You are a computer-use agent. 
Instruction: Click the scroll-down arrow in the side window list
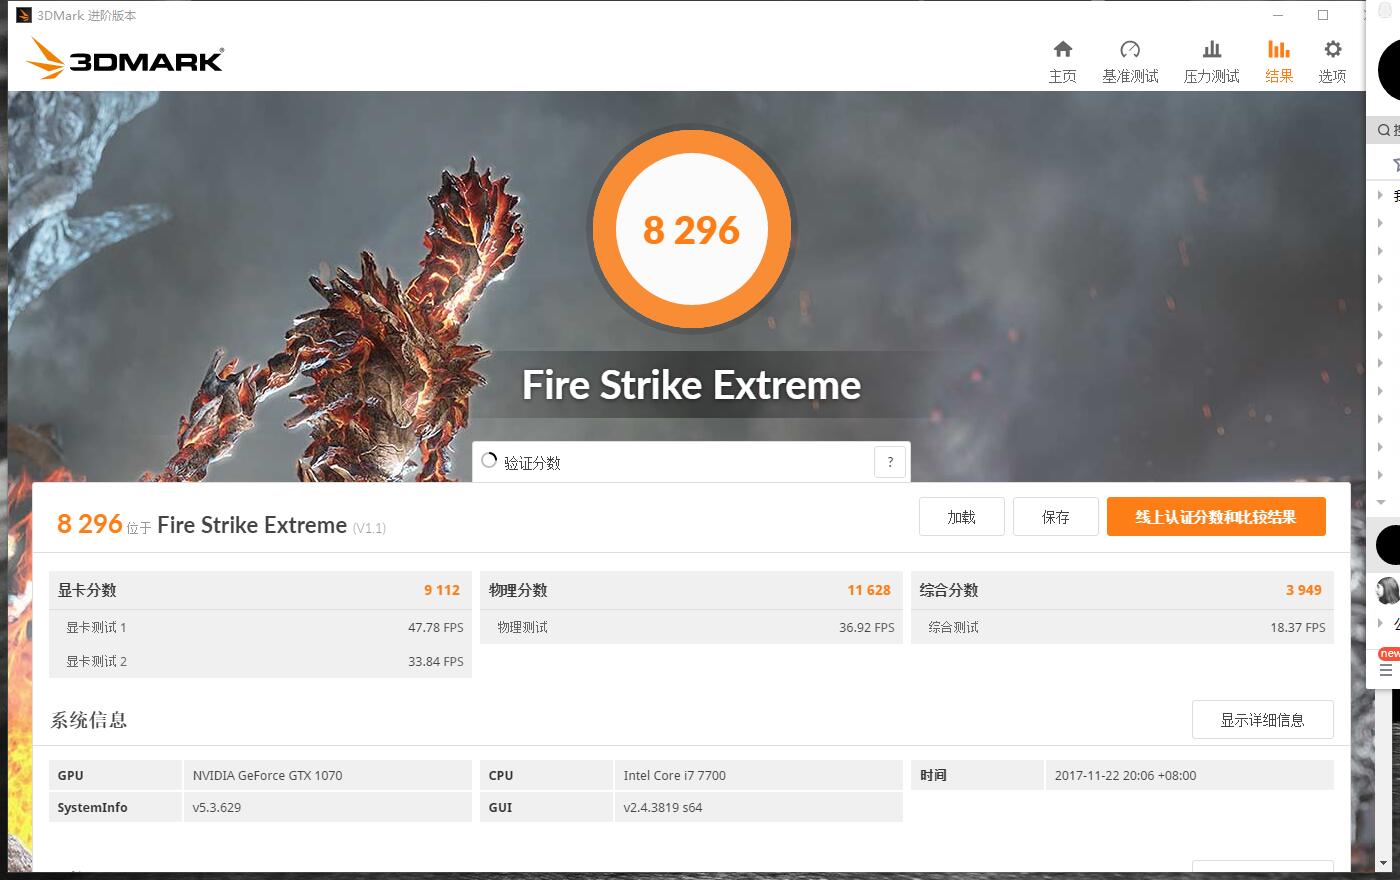click(x=1381, y=502)
